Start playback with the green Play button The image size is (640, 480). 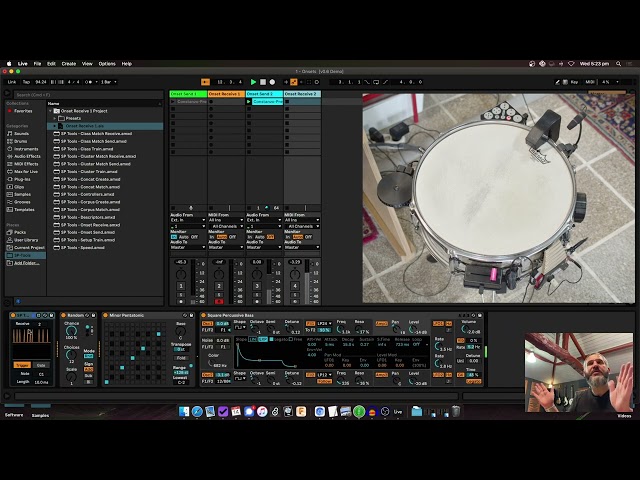coord(253,82)
